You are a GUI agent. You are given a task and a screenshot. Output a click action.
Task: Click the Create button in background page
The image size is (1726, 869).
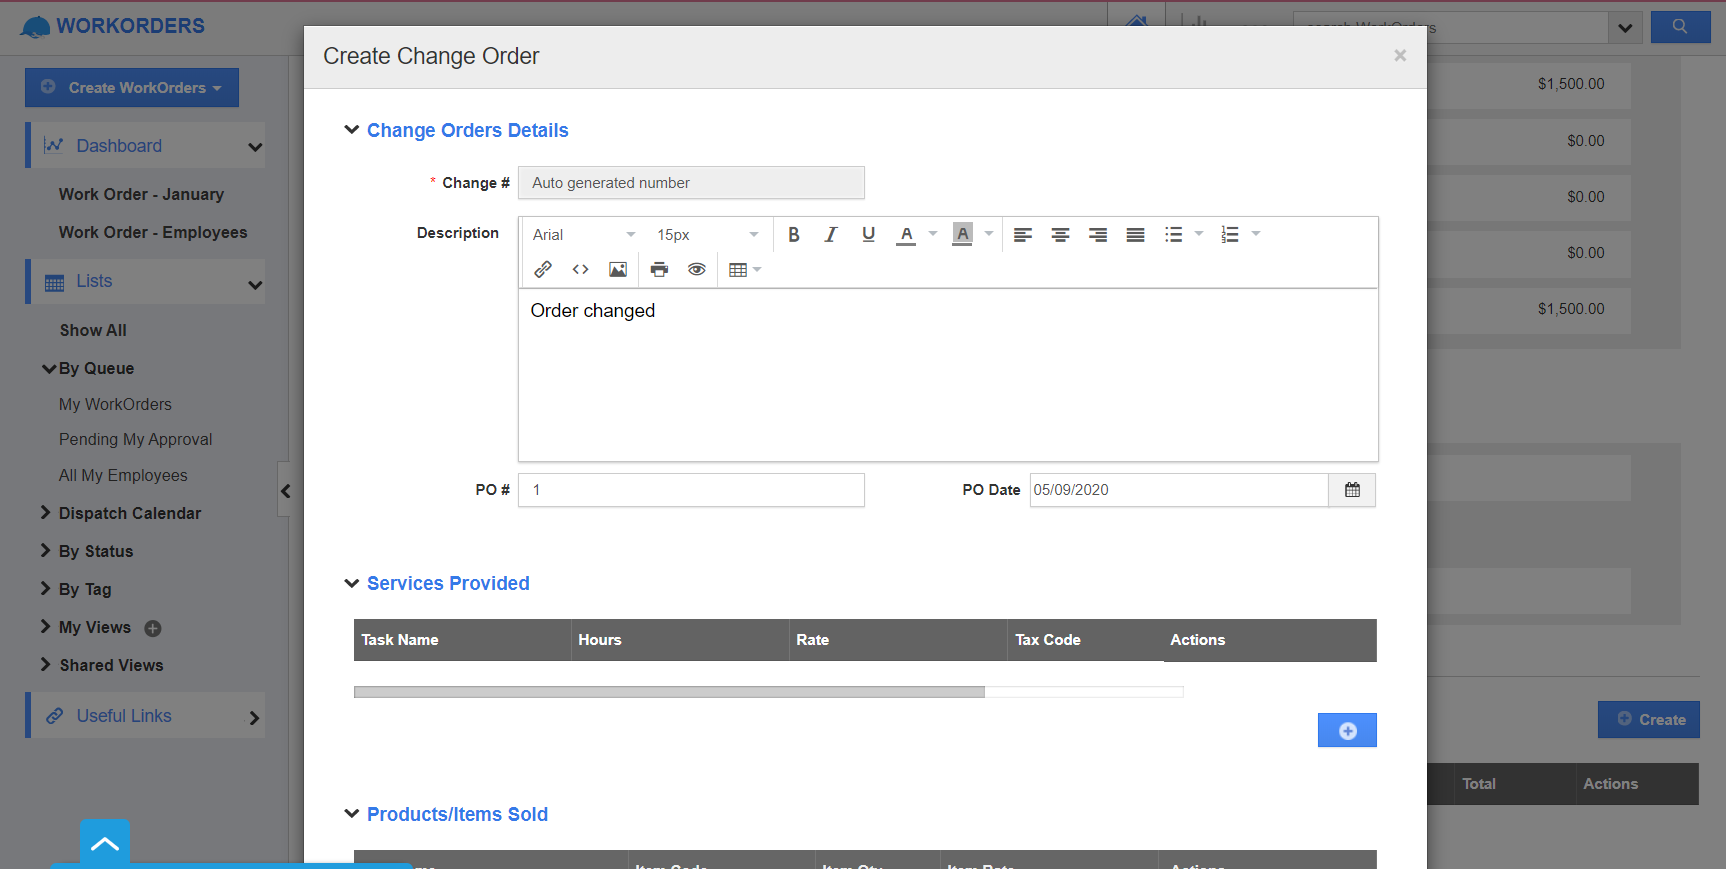coord(1649,719)
